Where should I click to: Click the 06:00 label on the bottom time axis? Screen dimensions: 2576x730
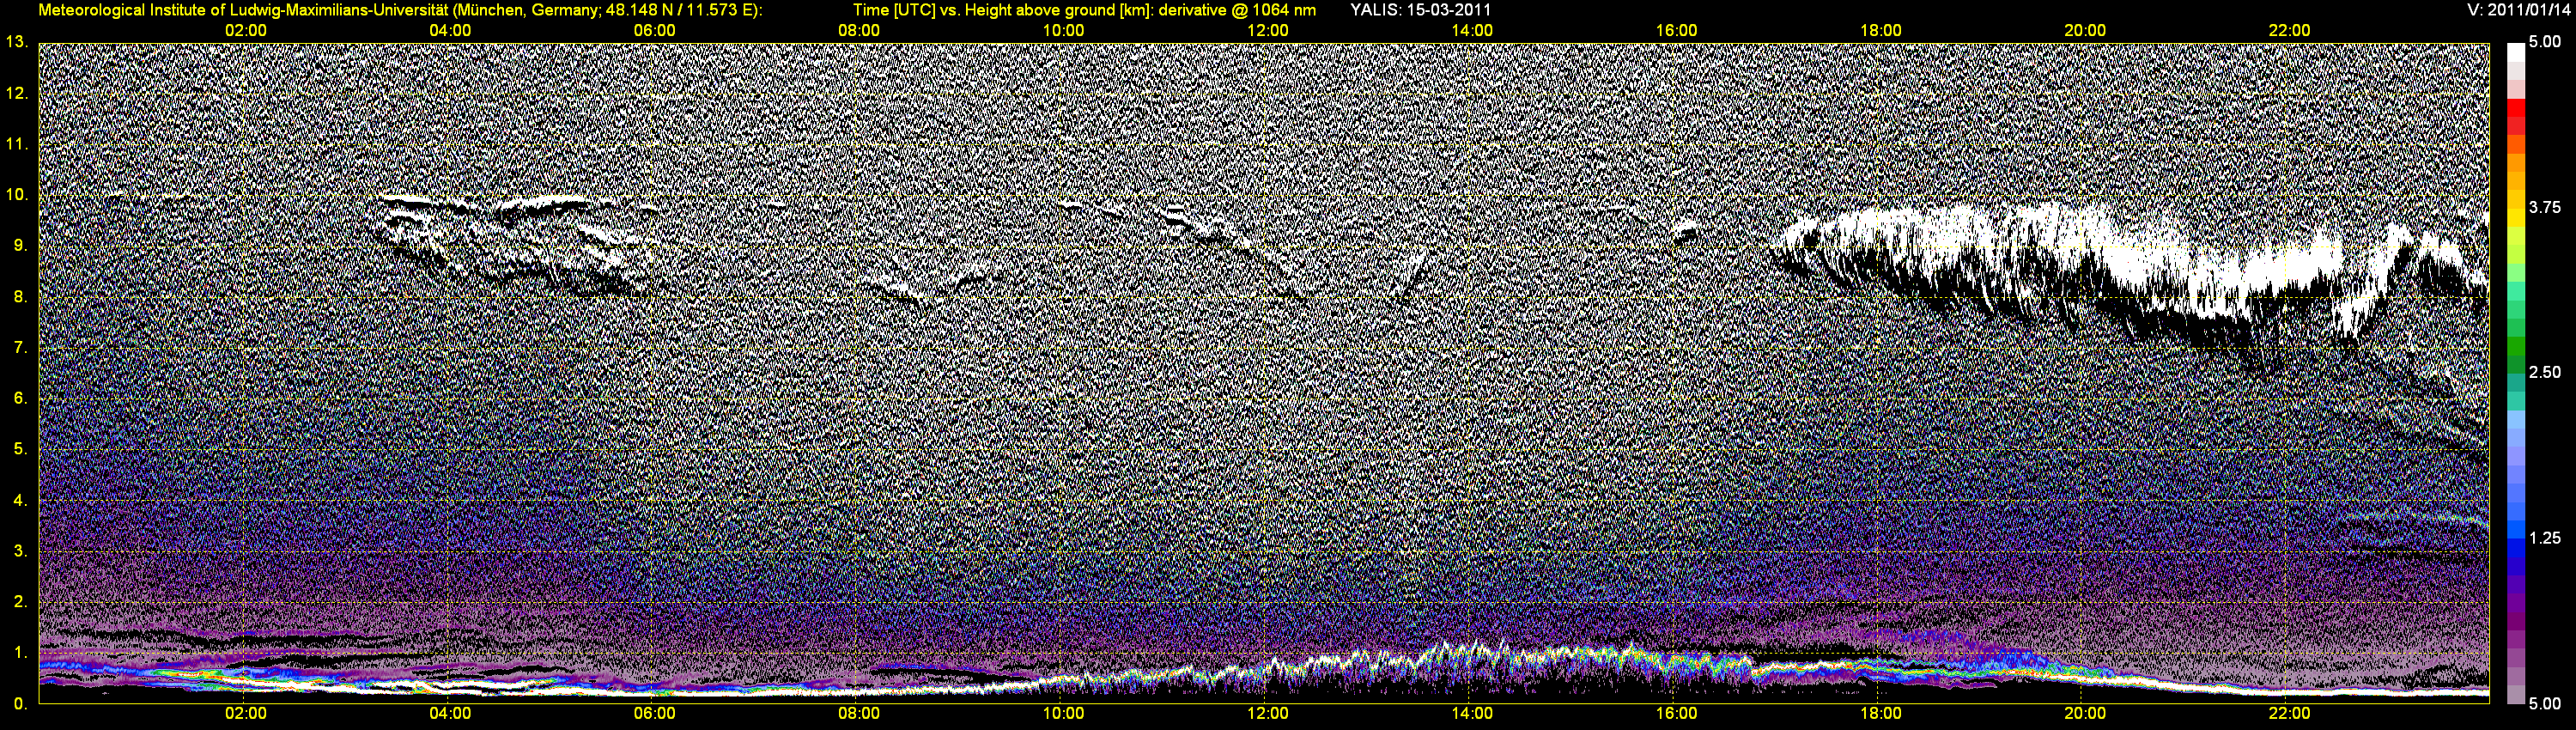click(x=654, y=714)
